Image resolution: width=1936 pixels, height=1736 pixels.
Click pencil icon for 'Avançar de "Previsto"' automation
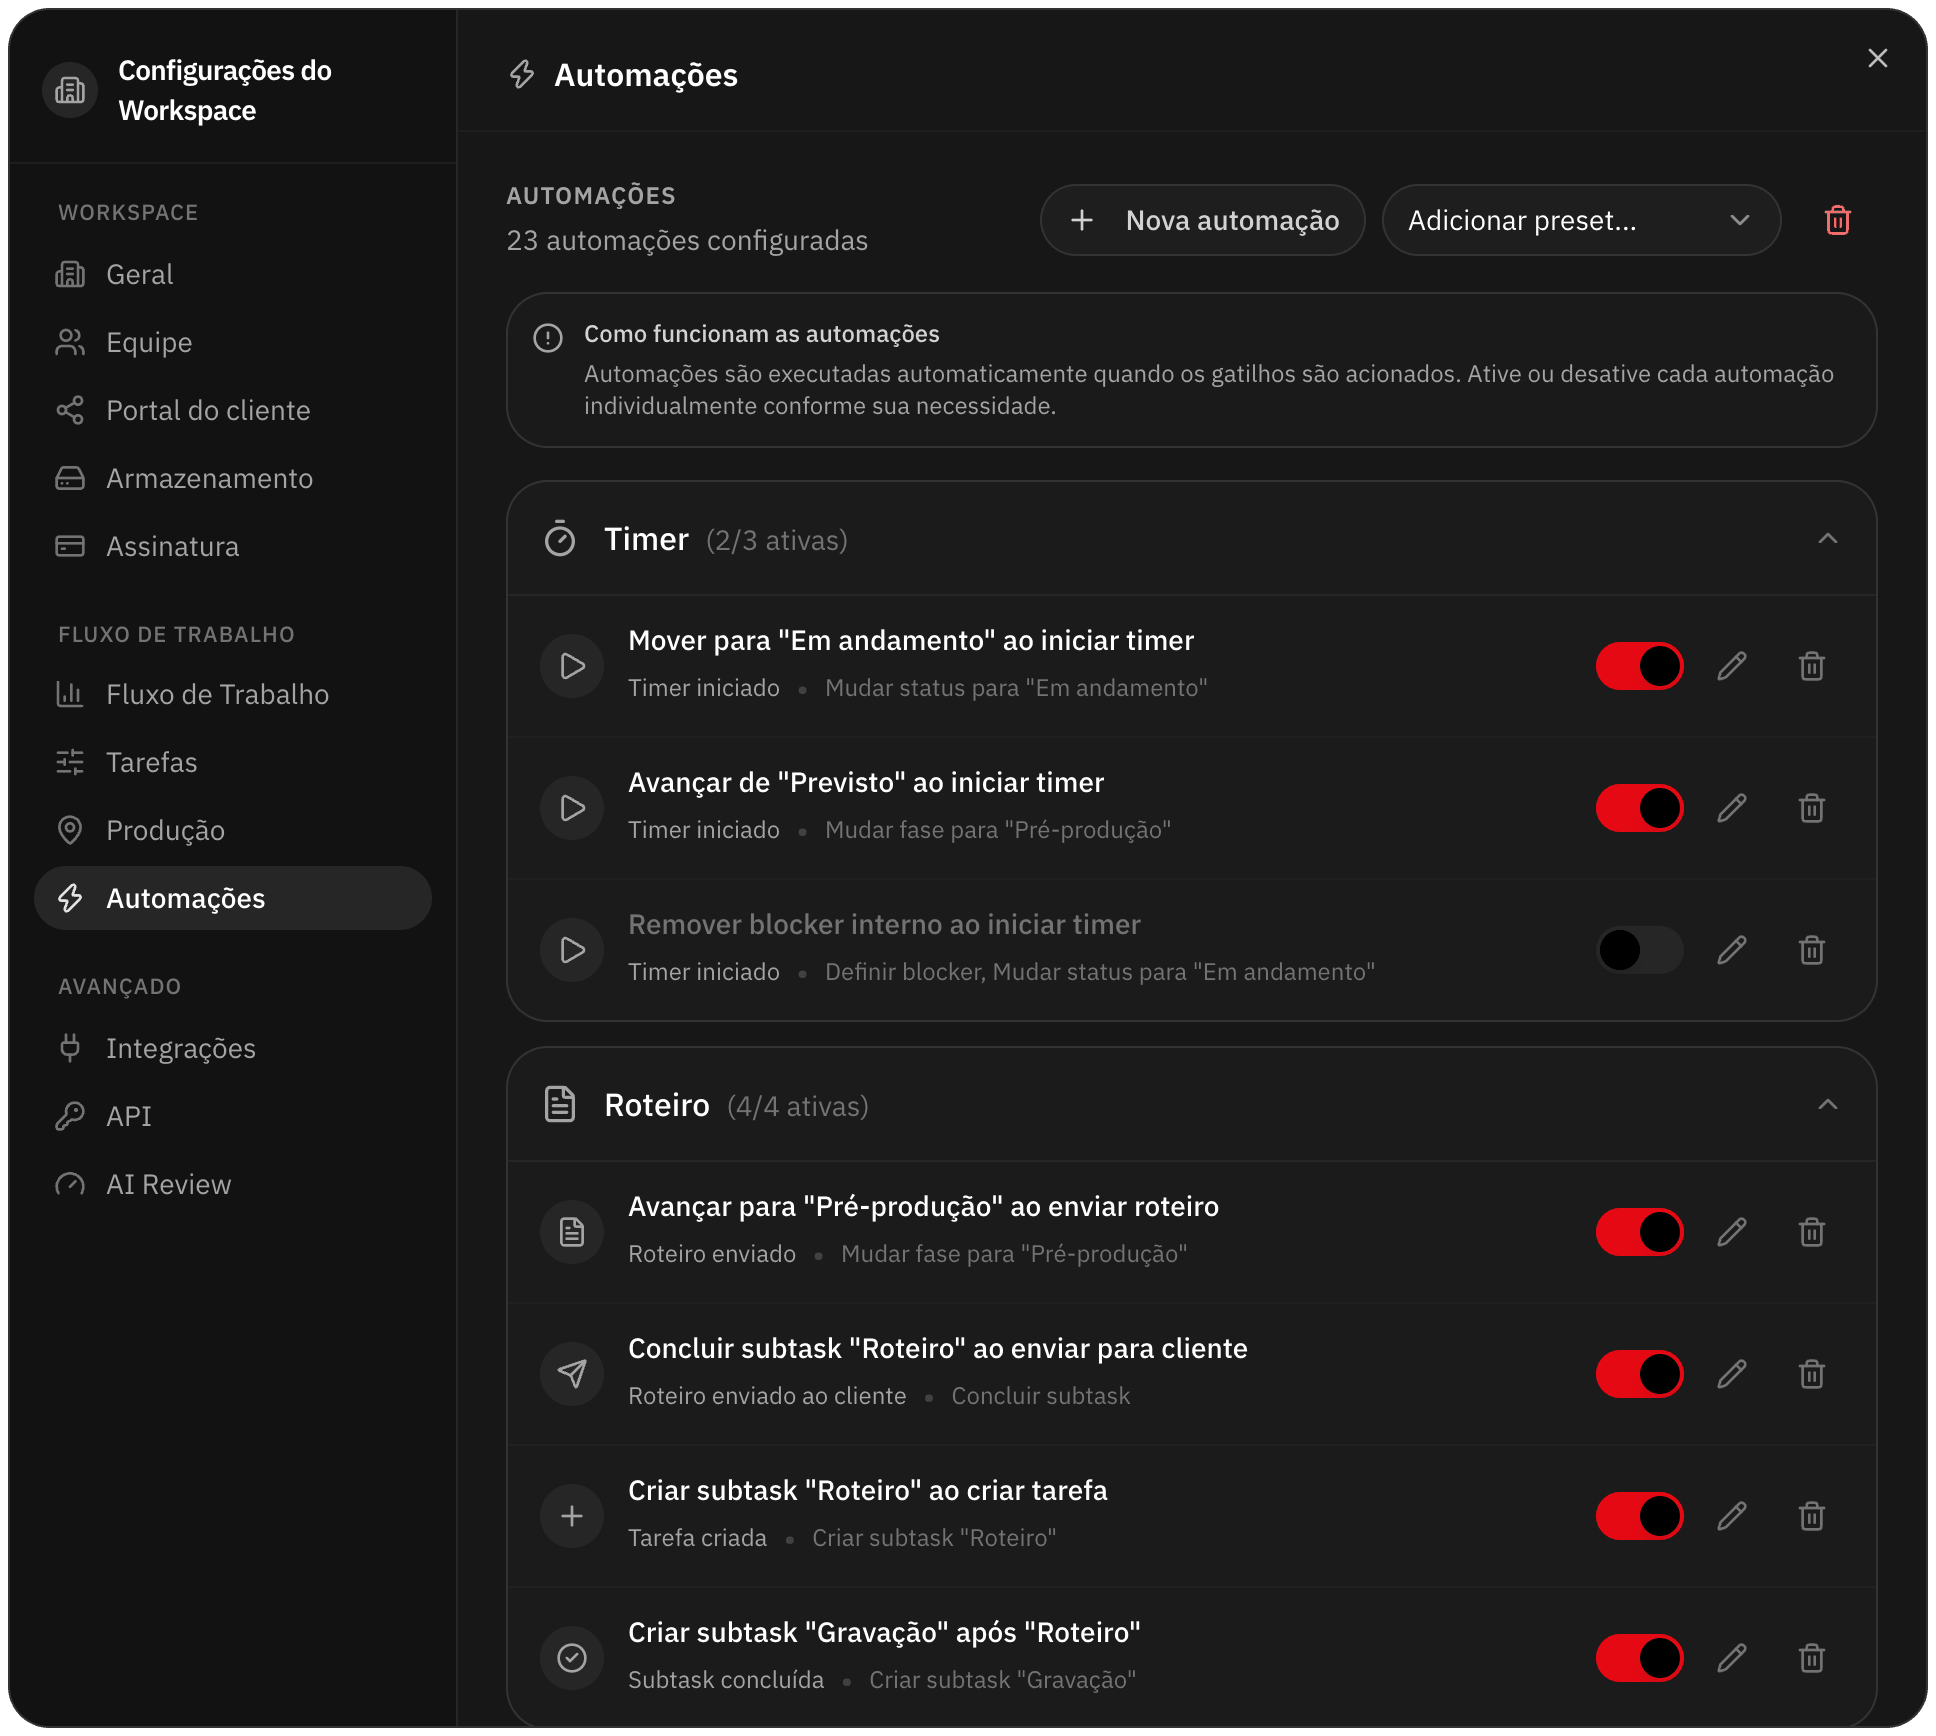pos(1732,808)
